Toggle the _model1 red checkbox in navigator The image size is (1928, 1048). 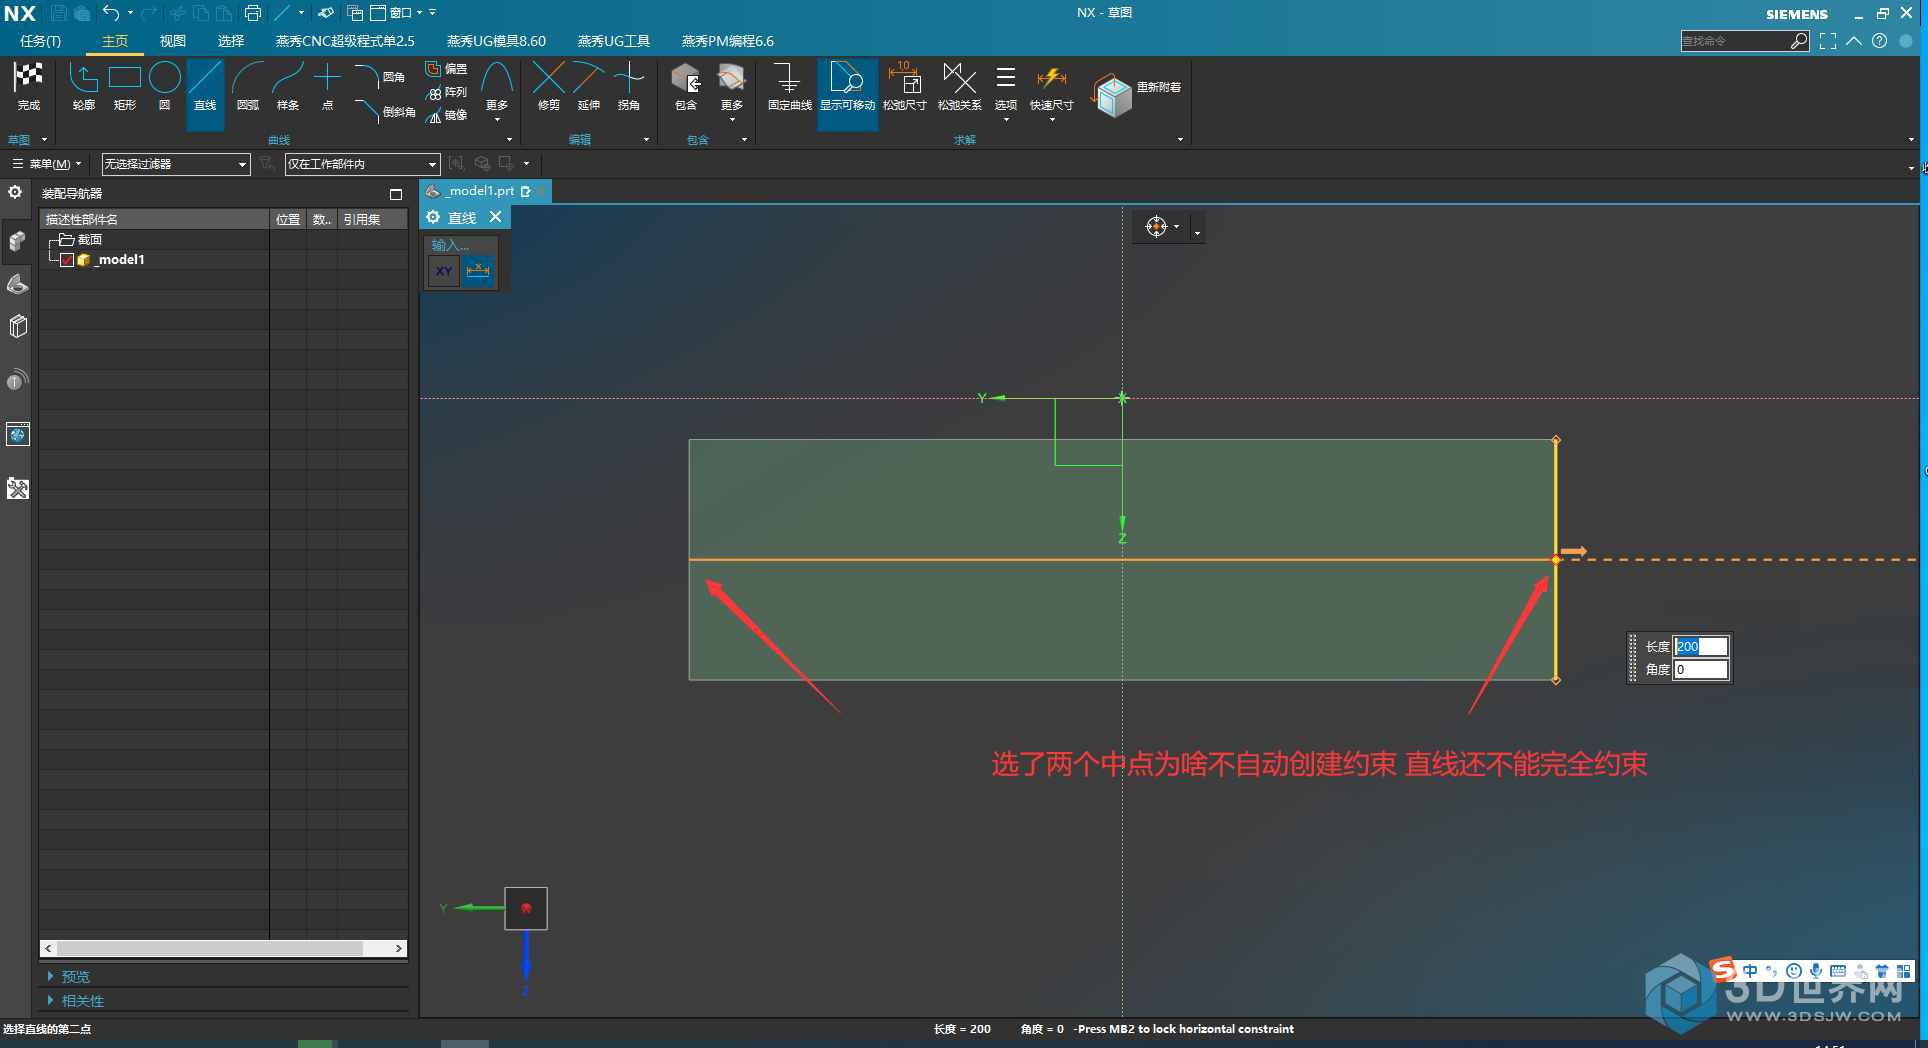pyautogui.click(x=67, y=260)
